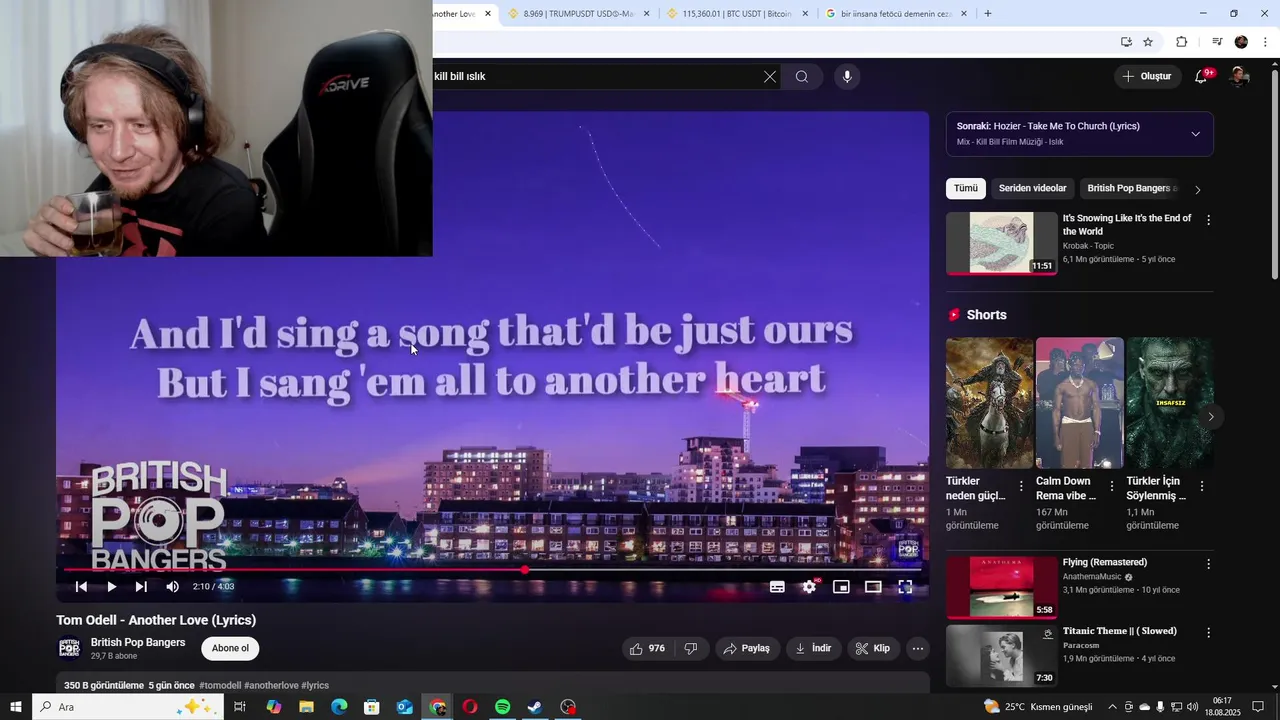Dislike the video
The height and width of the screenshot is (720, 1280).
[690, 648]
